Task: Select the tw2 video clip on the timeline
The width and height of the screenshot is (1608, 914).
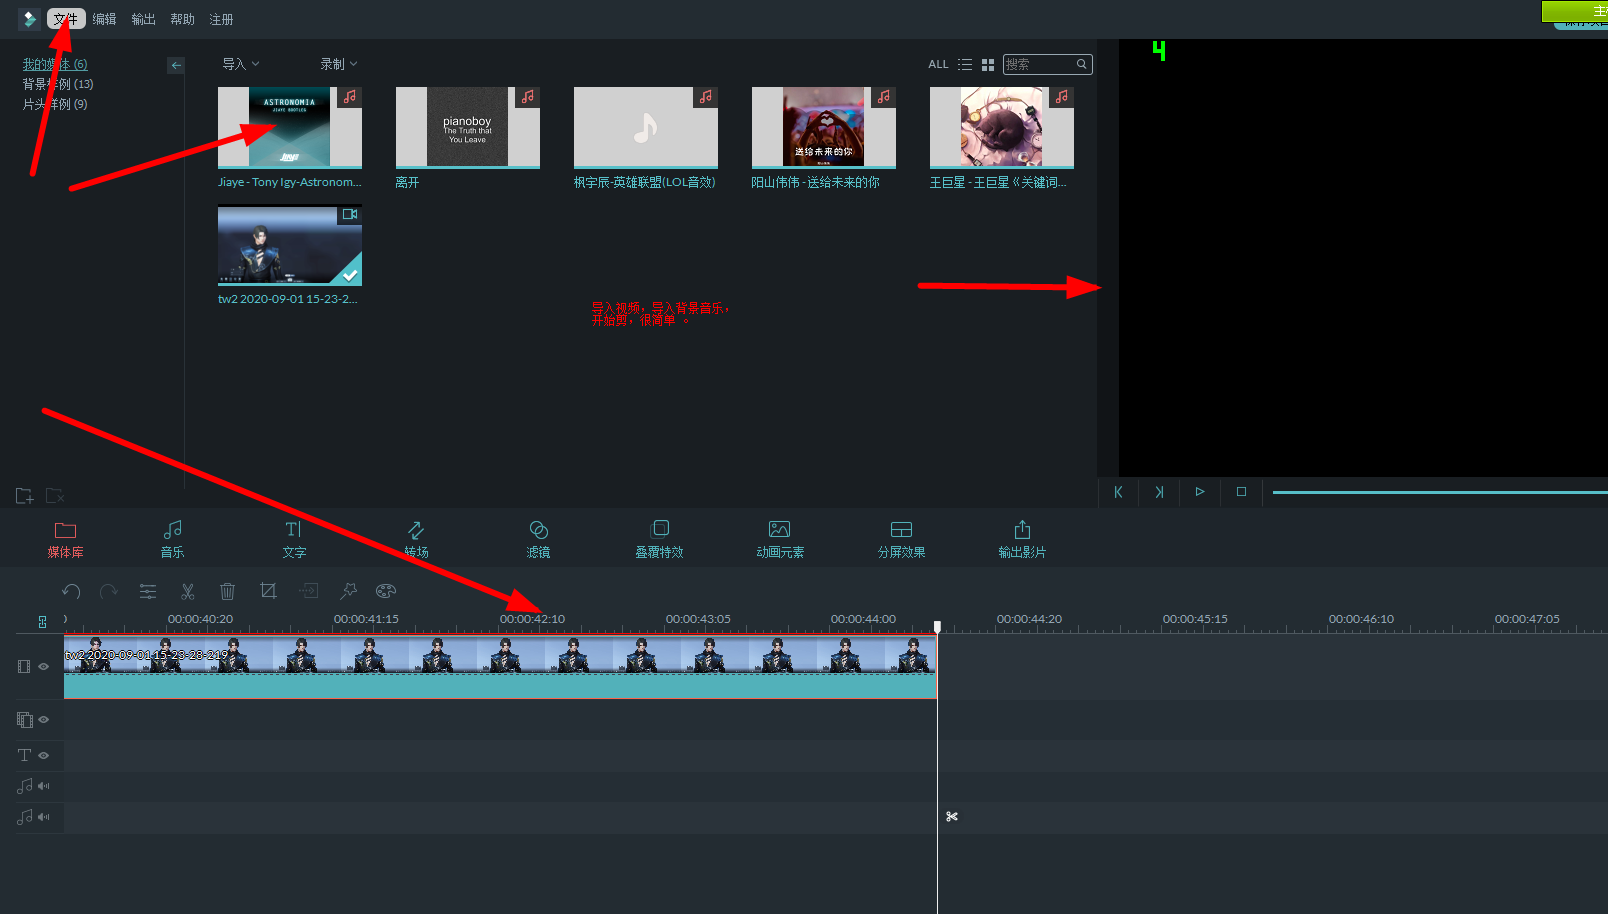Action: (500, 667)
